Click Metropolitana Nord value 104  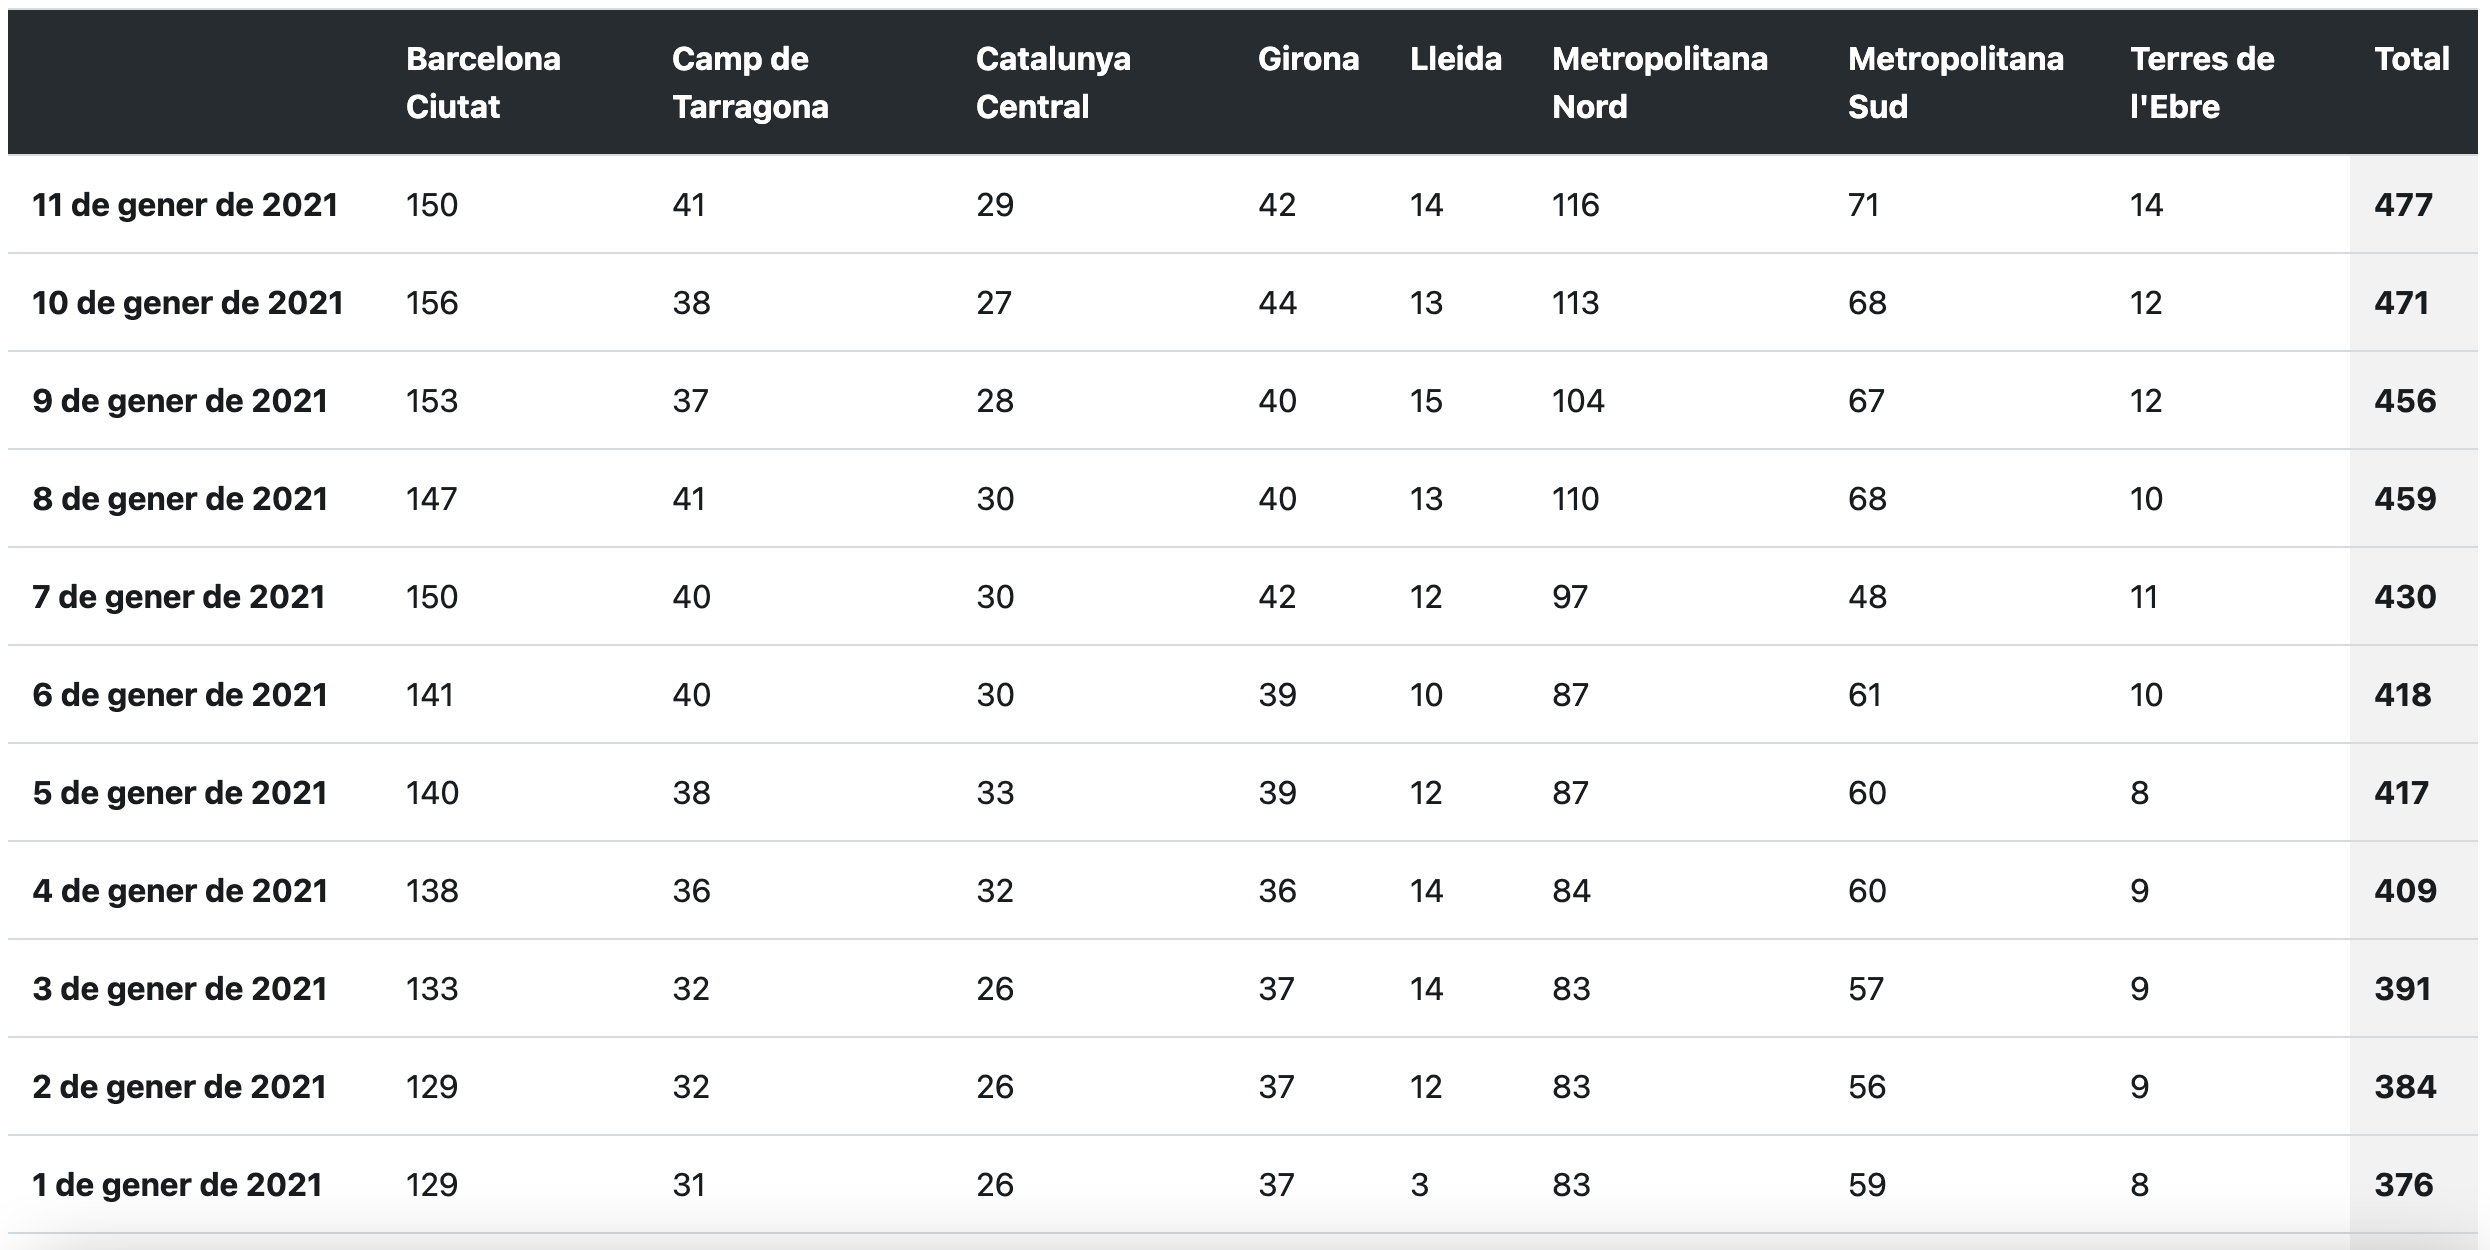1578,401
